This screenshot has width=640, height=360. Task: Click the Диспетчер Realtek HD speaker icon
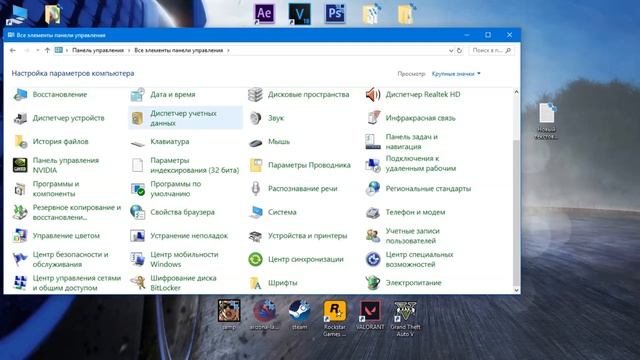[373, 94]
